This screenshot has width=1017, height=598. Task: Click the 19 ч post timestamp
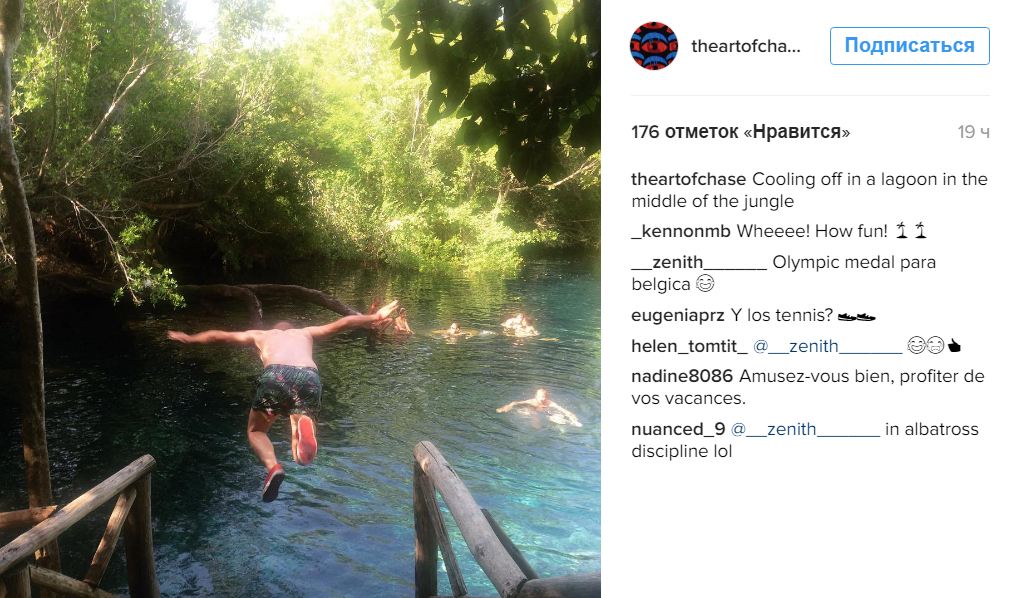pyautogui.click(x=974, y=132)
